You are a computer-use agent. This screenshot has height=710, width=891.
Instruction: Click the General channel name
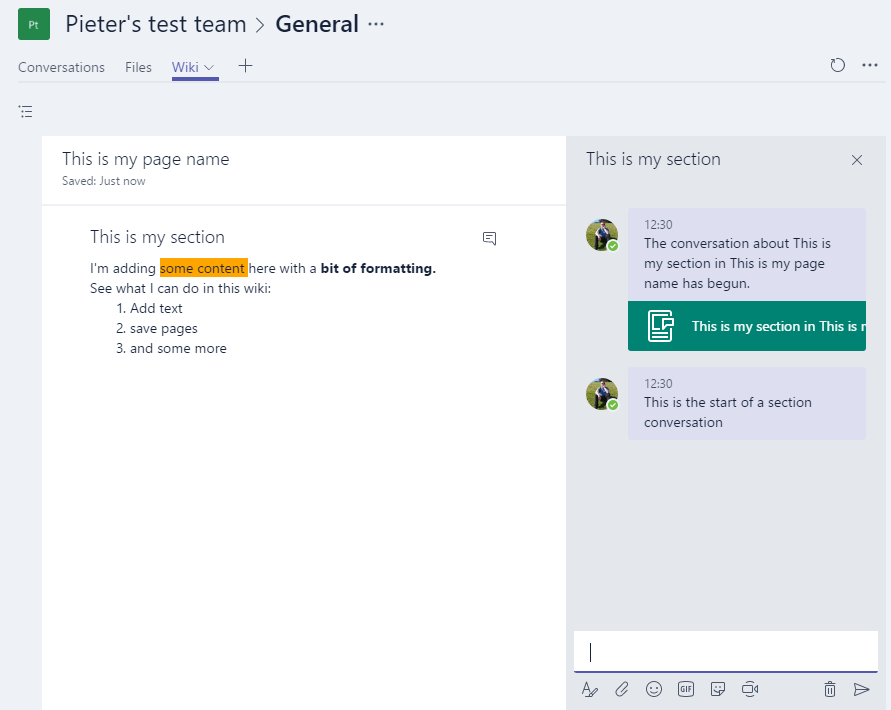click(x=317, y=24)
